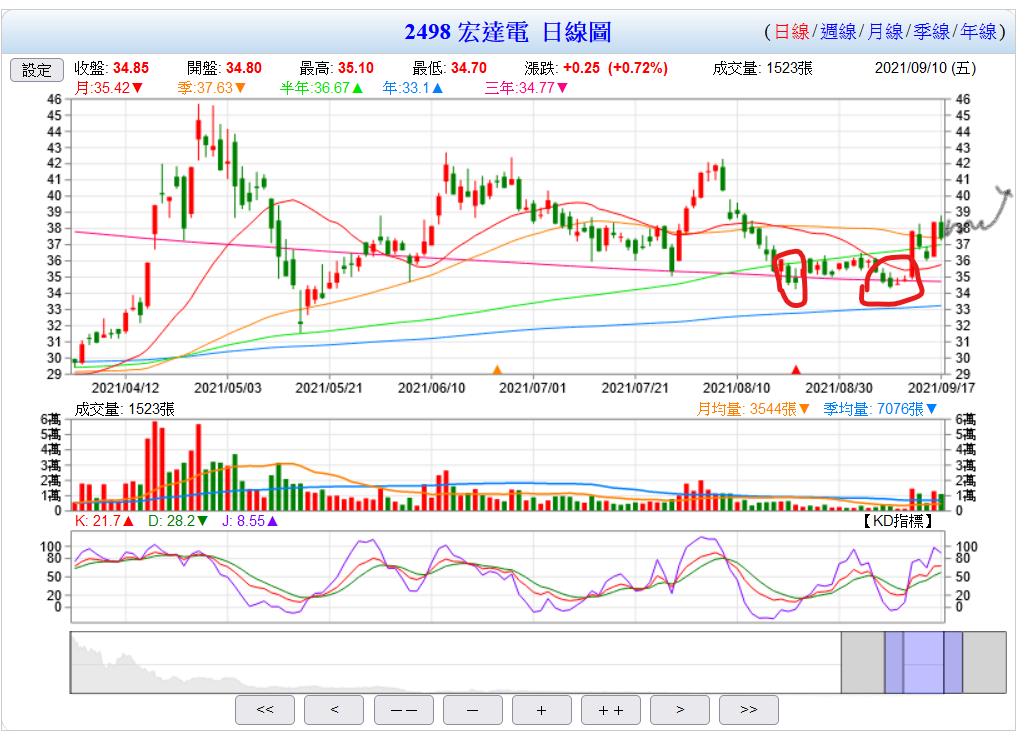Click the highlighted blue range in overview bar
This screenshot has height=742, width=1027.
pos(923,662)
